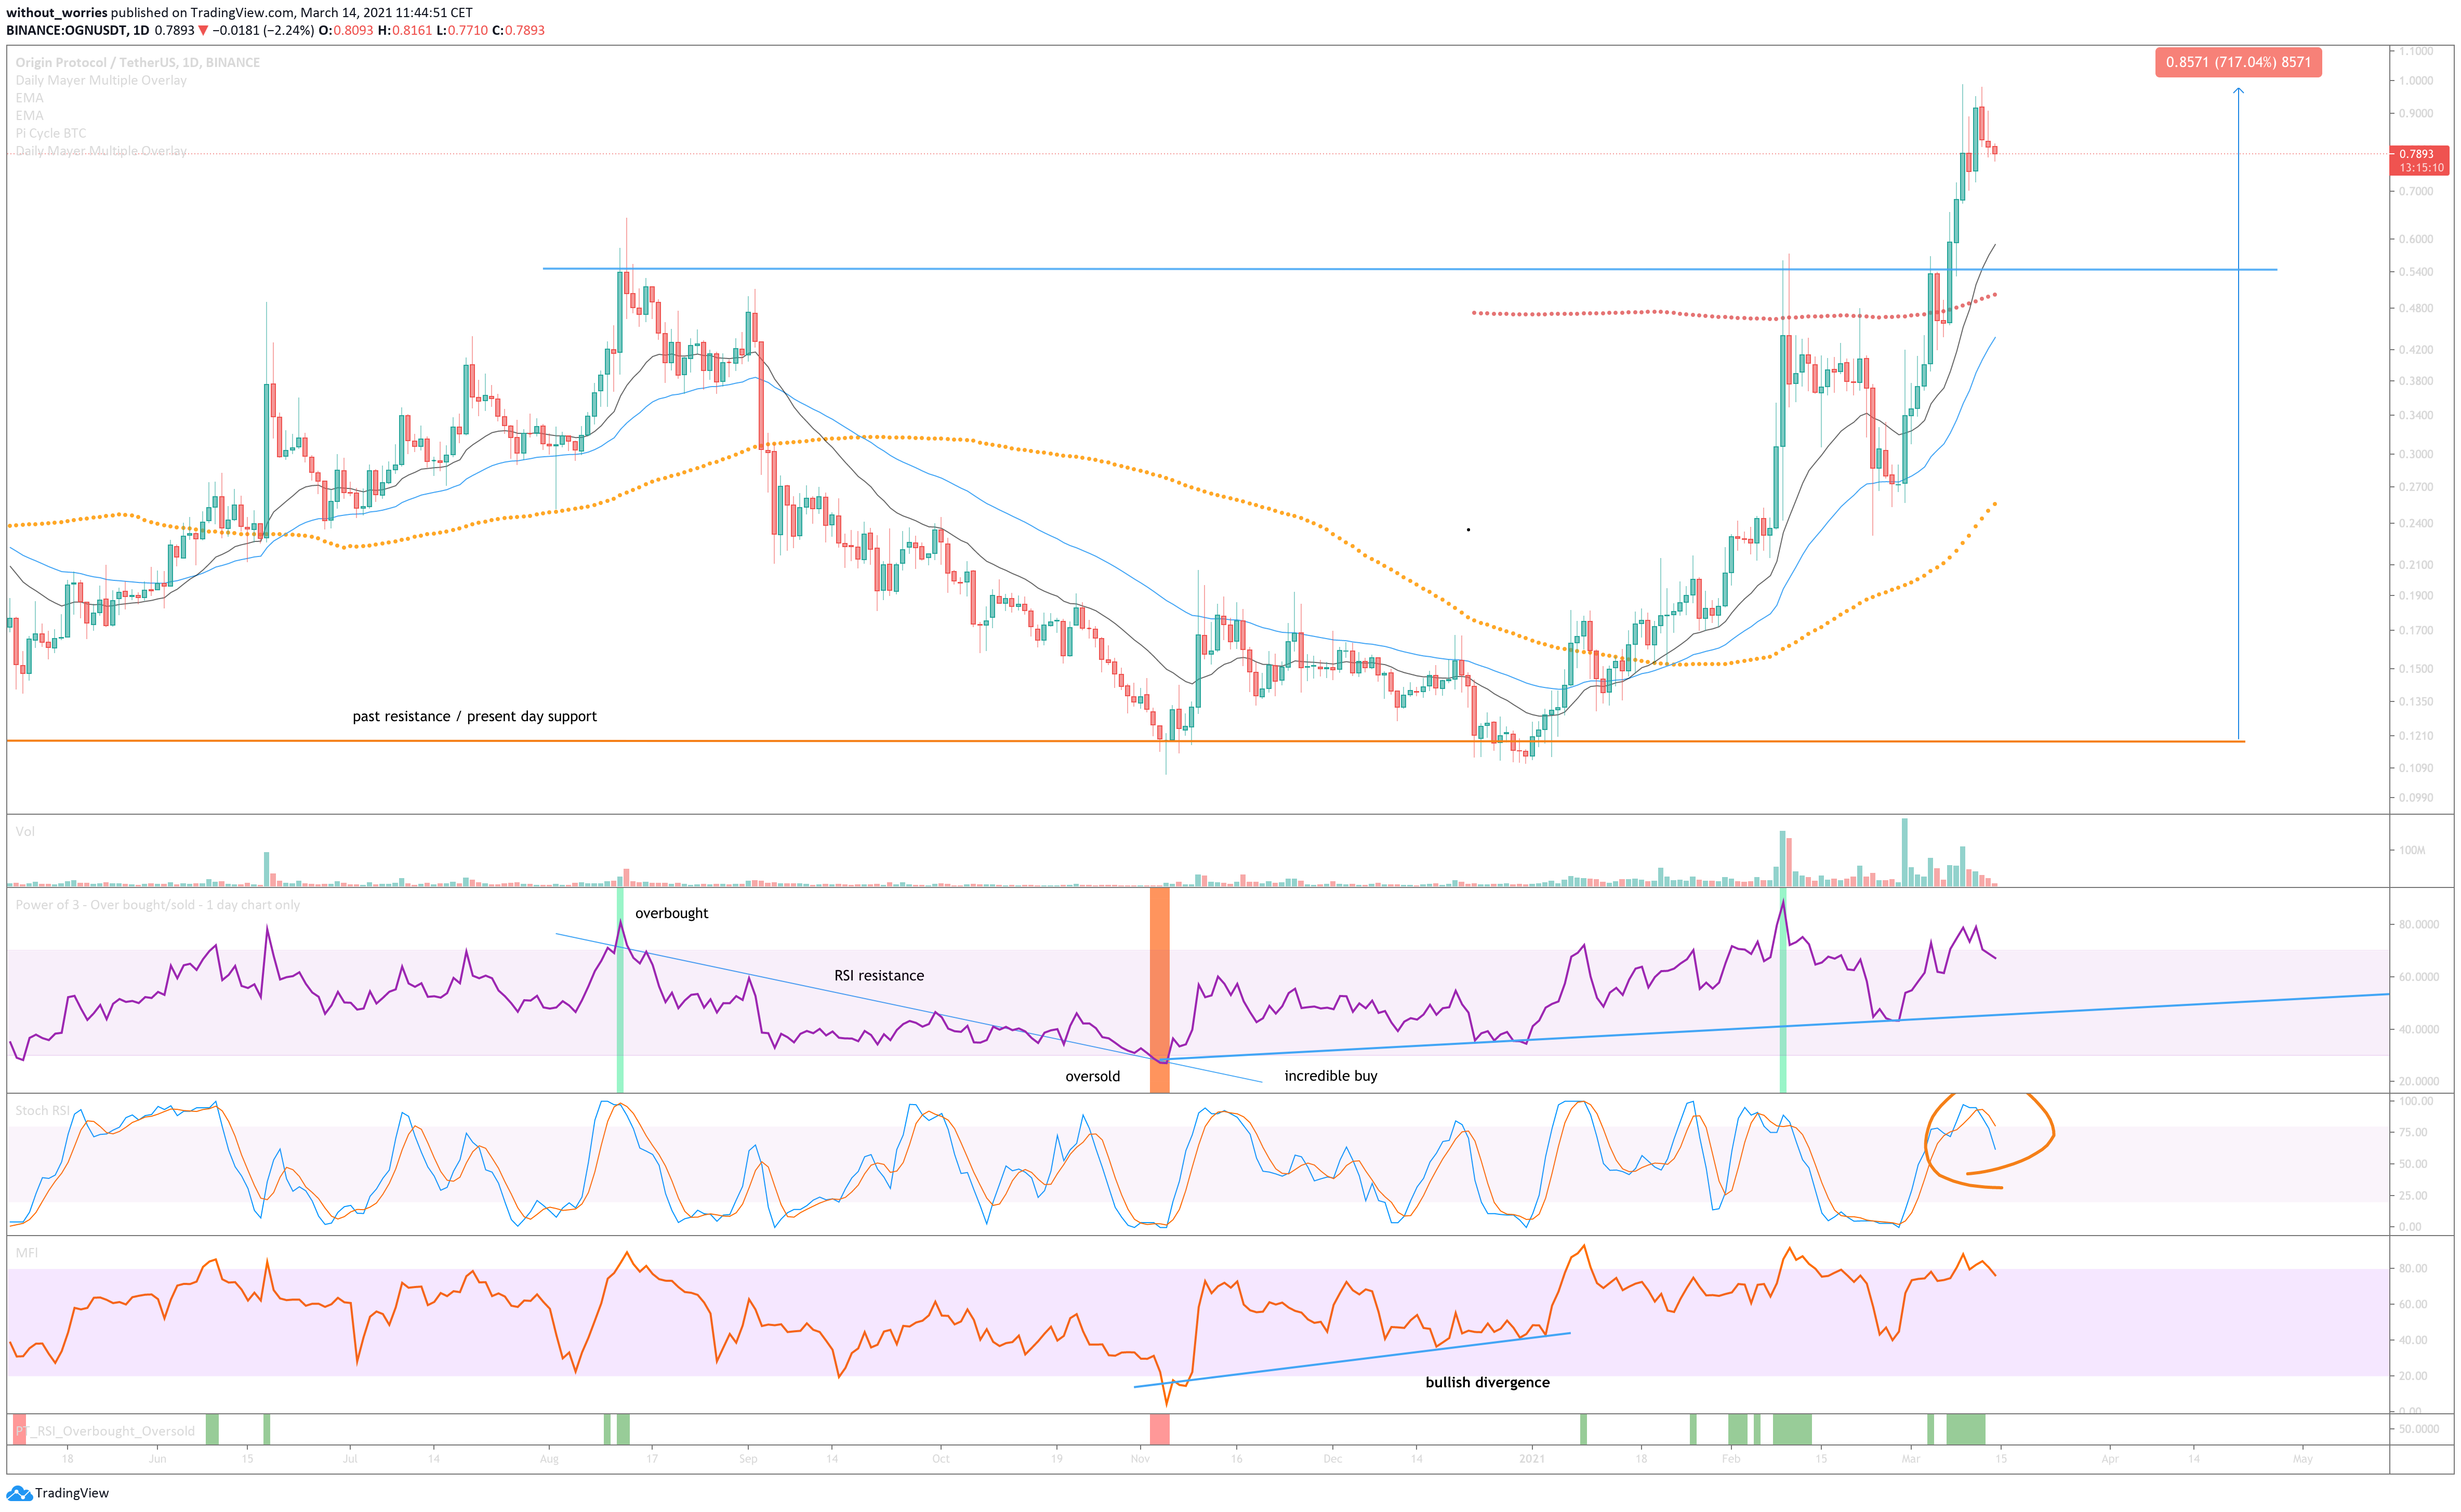2461x1512 pixels.
Task: Click the 0.1210 price axis label
Action: click(x=2416, y=736)
